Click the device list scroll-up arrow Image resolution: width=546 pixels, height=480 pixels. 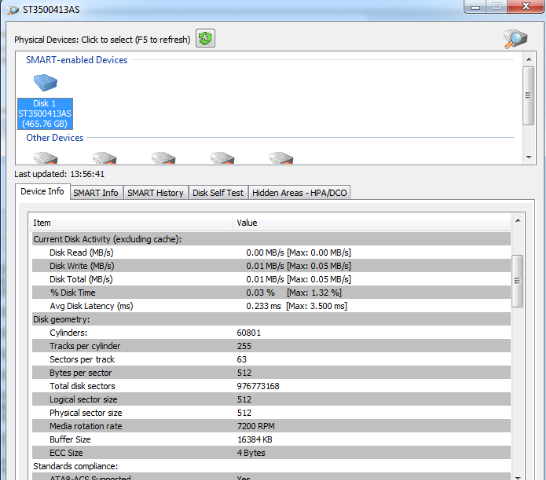pyautogui.click(x=529, y=60)
